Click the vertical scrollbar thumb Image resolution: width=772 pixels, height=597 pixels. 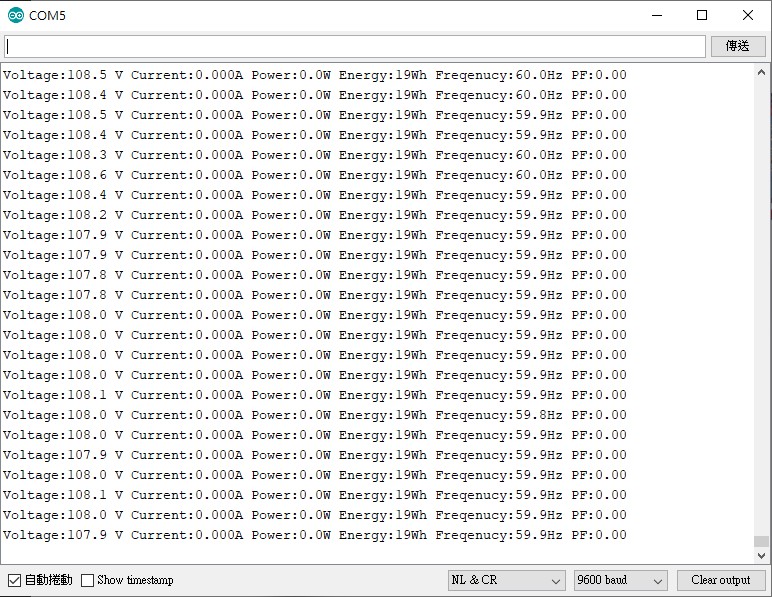click(x=762, y=542)
